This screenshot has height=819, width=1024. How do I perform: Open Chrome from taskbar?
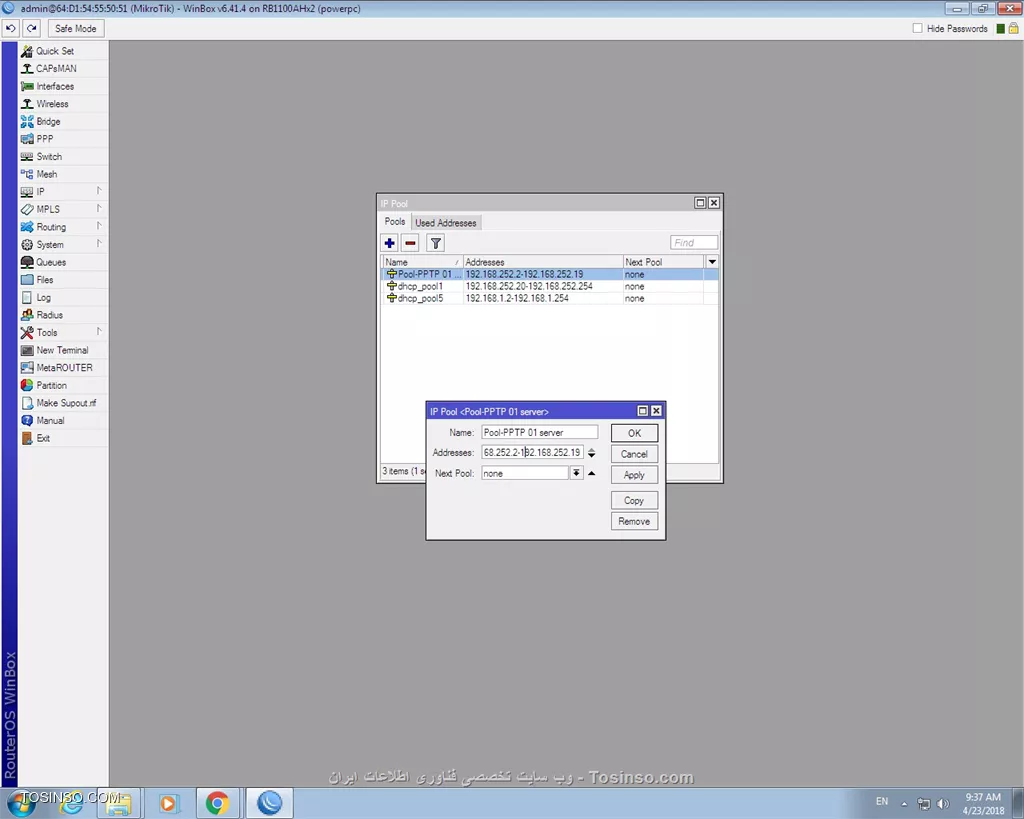[x=217, y=803]
